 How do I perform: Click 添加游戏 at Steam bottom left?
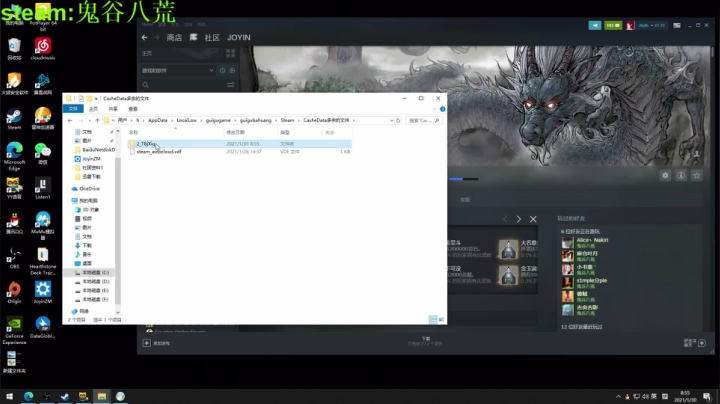pos(156,343)
